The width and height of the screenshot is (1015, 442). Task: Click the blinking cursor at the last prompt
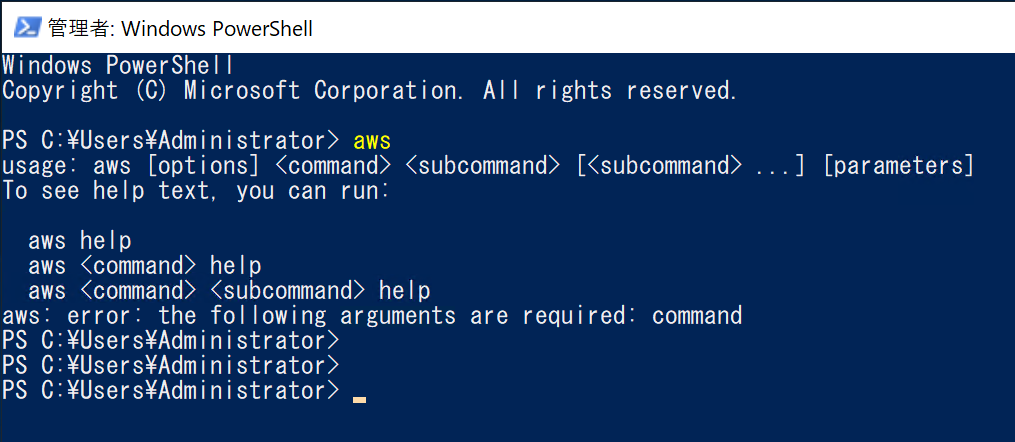pos(359,401)
